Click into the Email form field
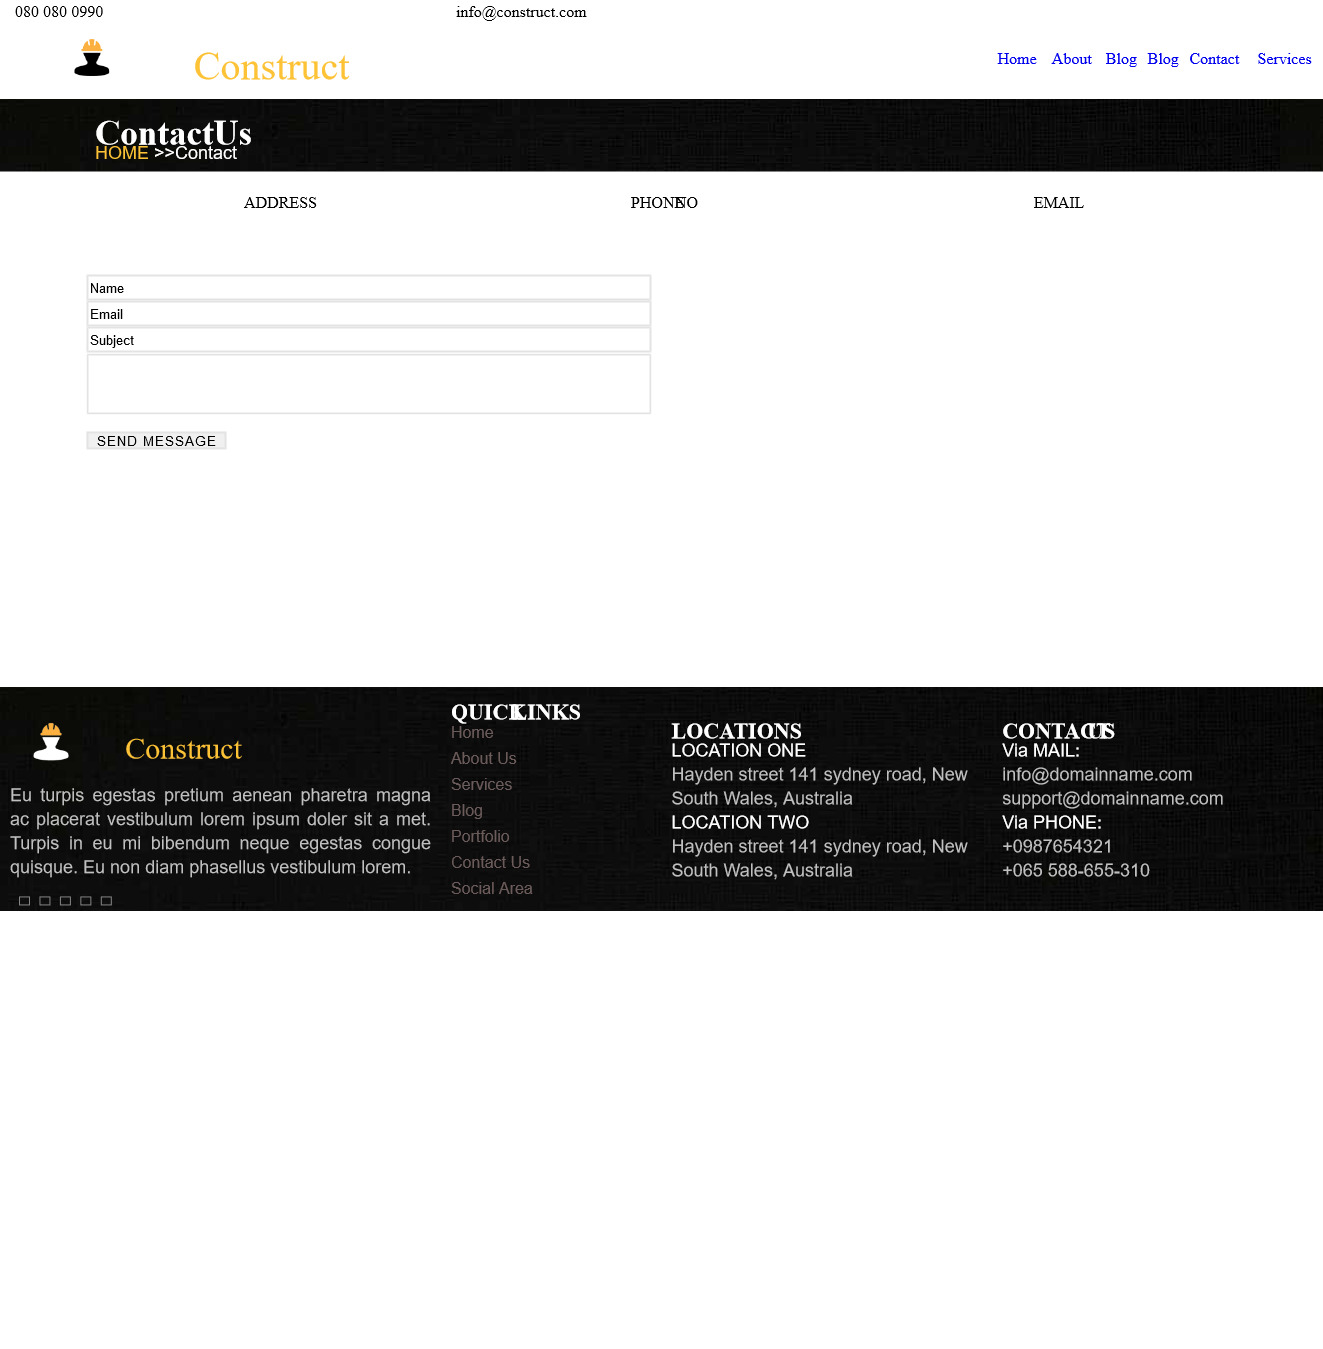Screen dimensions: 1323x1349 point(368,314)
